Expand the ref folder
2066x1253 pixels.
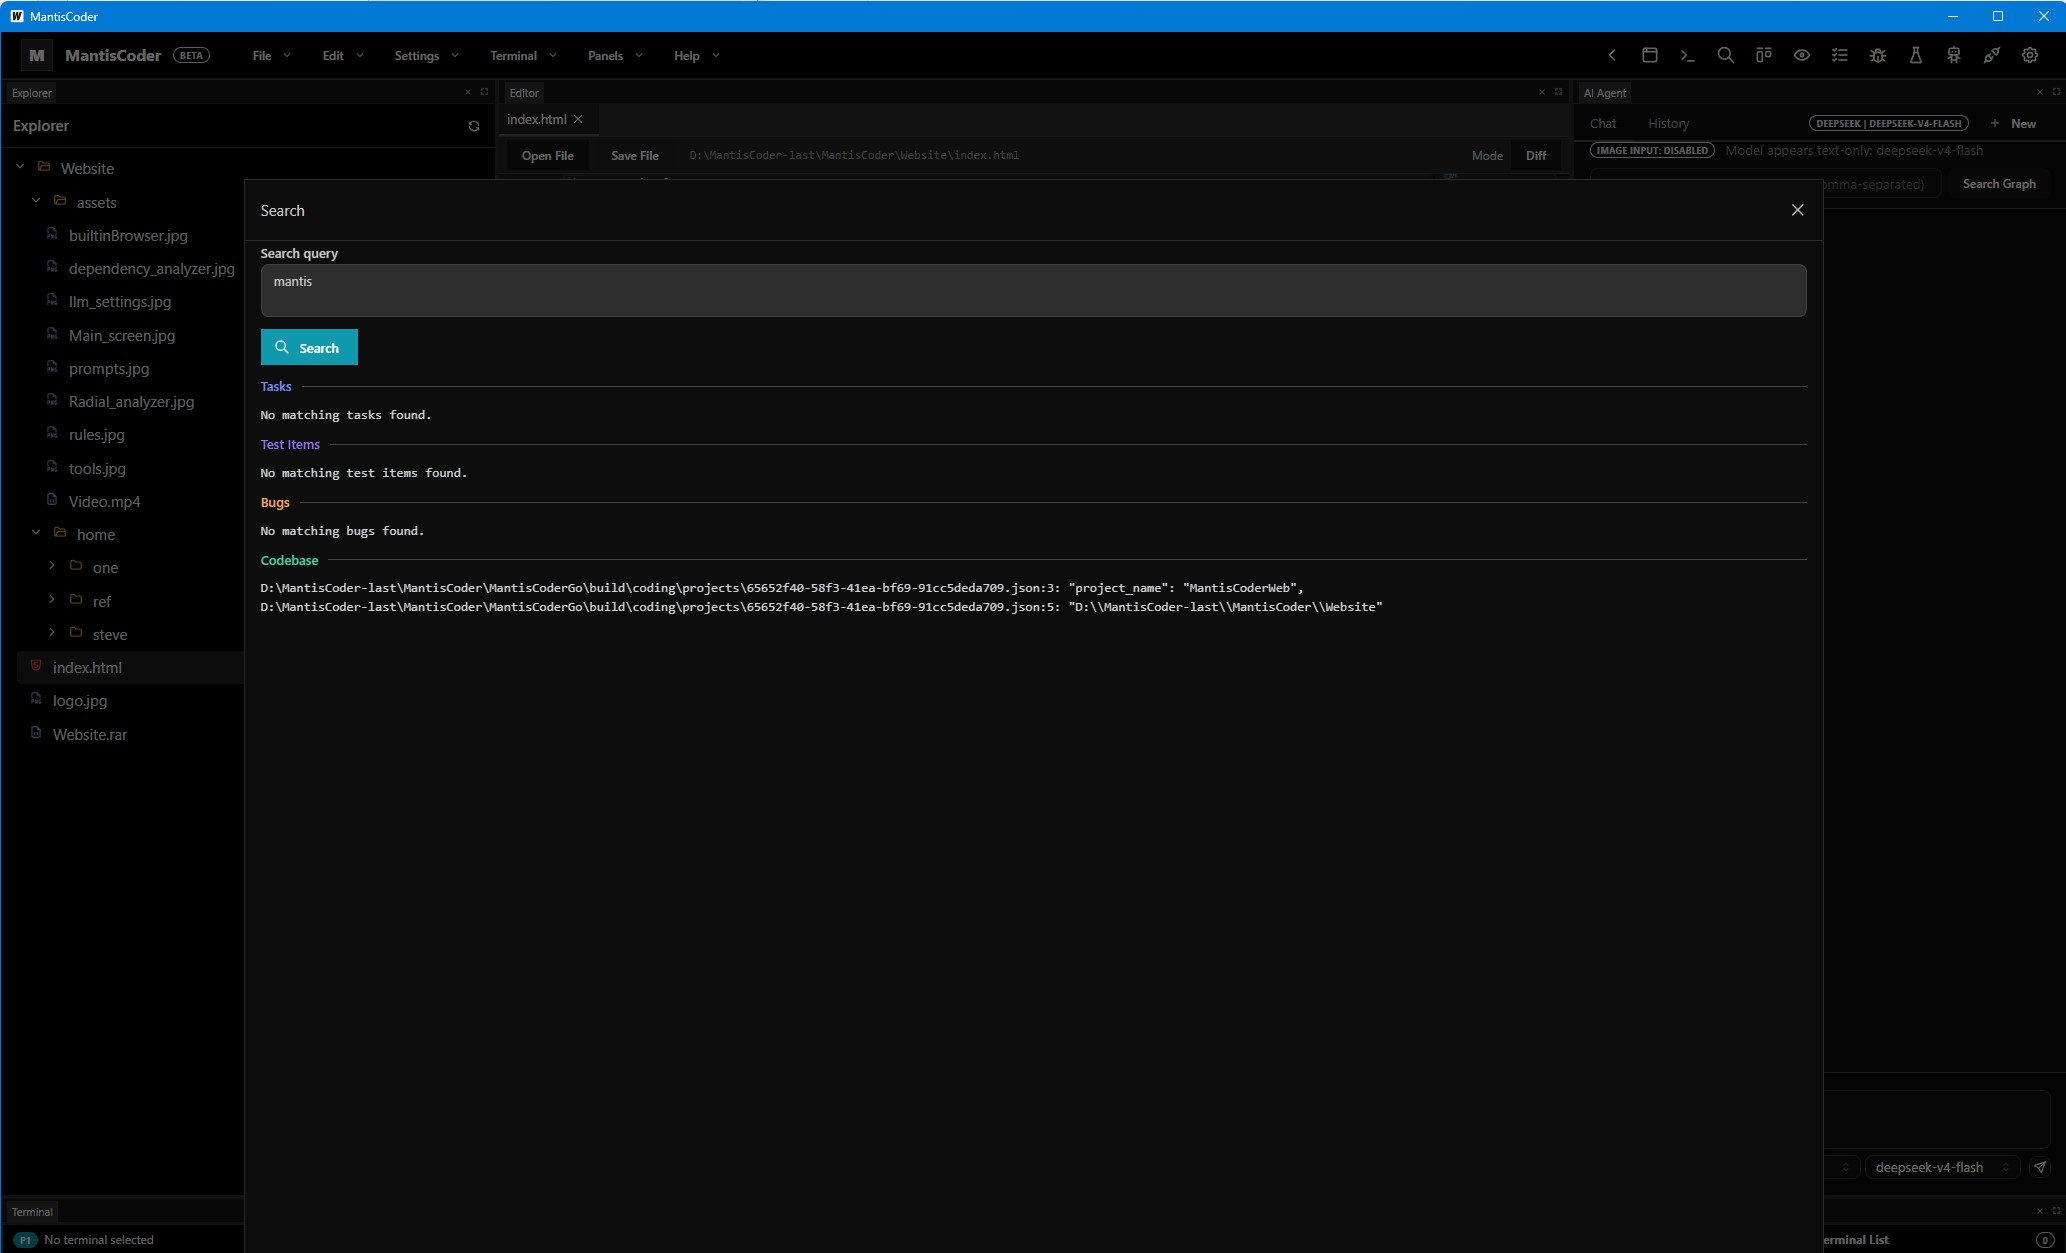(x=52, y=600)
